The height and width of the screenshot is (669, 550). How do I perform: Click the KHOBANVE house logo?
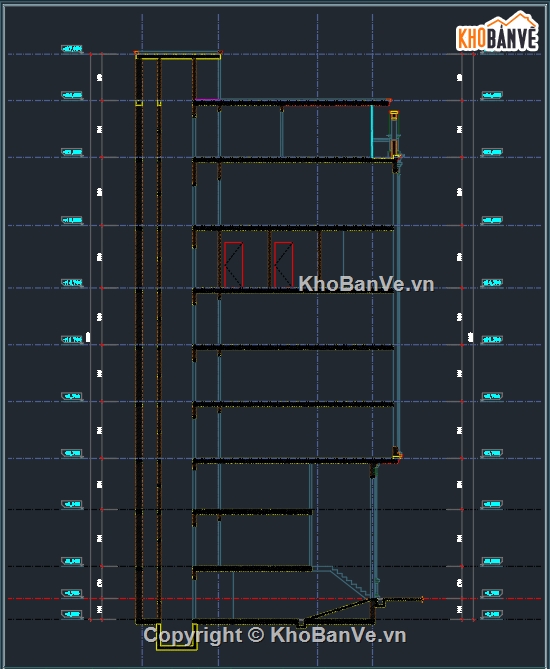coord(497,32)
